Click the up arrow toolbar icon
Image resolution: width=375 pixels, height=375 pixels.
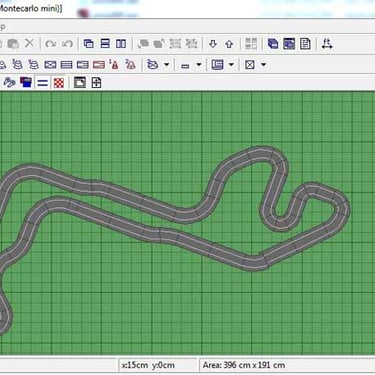click(229, 44)
